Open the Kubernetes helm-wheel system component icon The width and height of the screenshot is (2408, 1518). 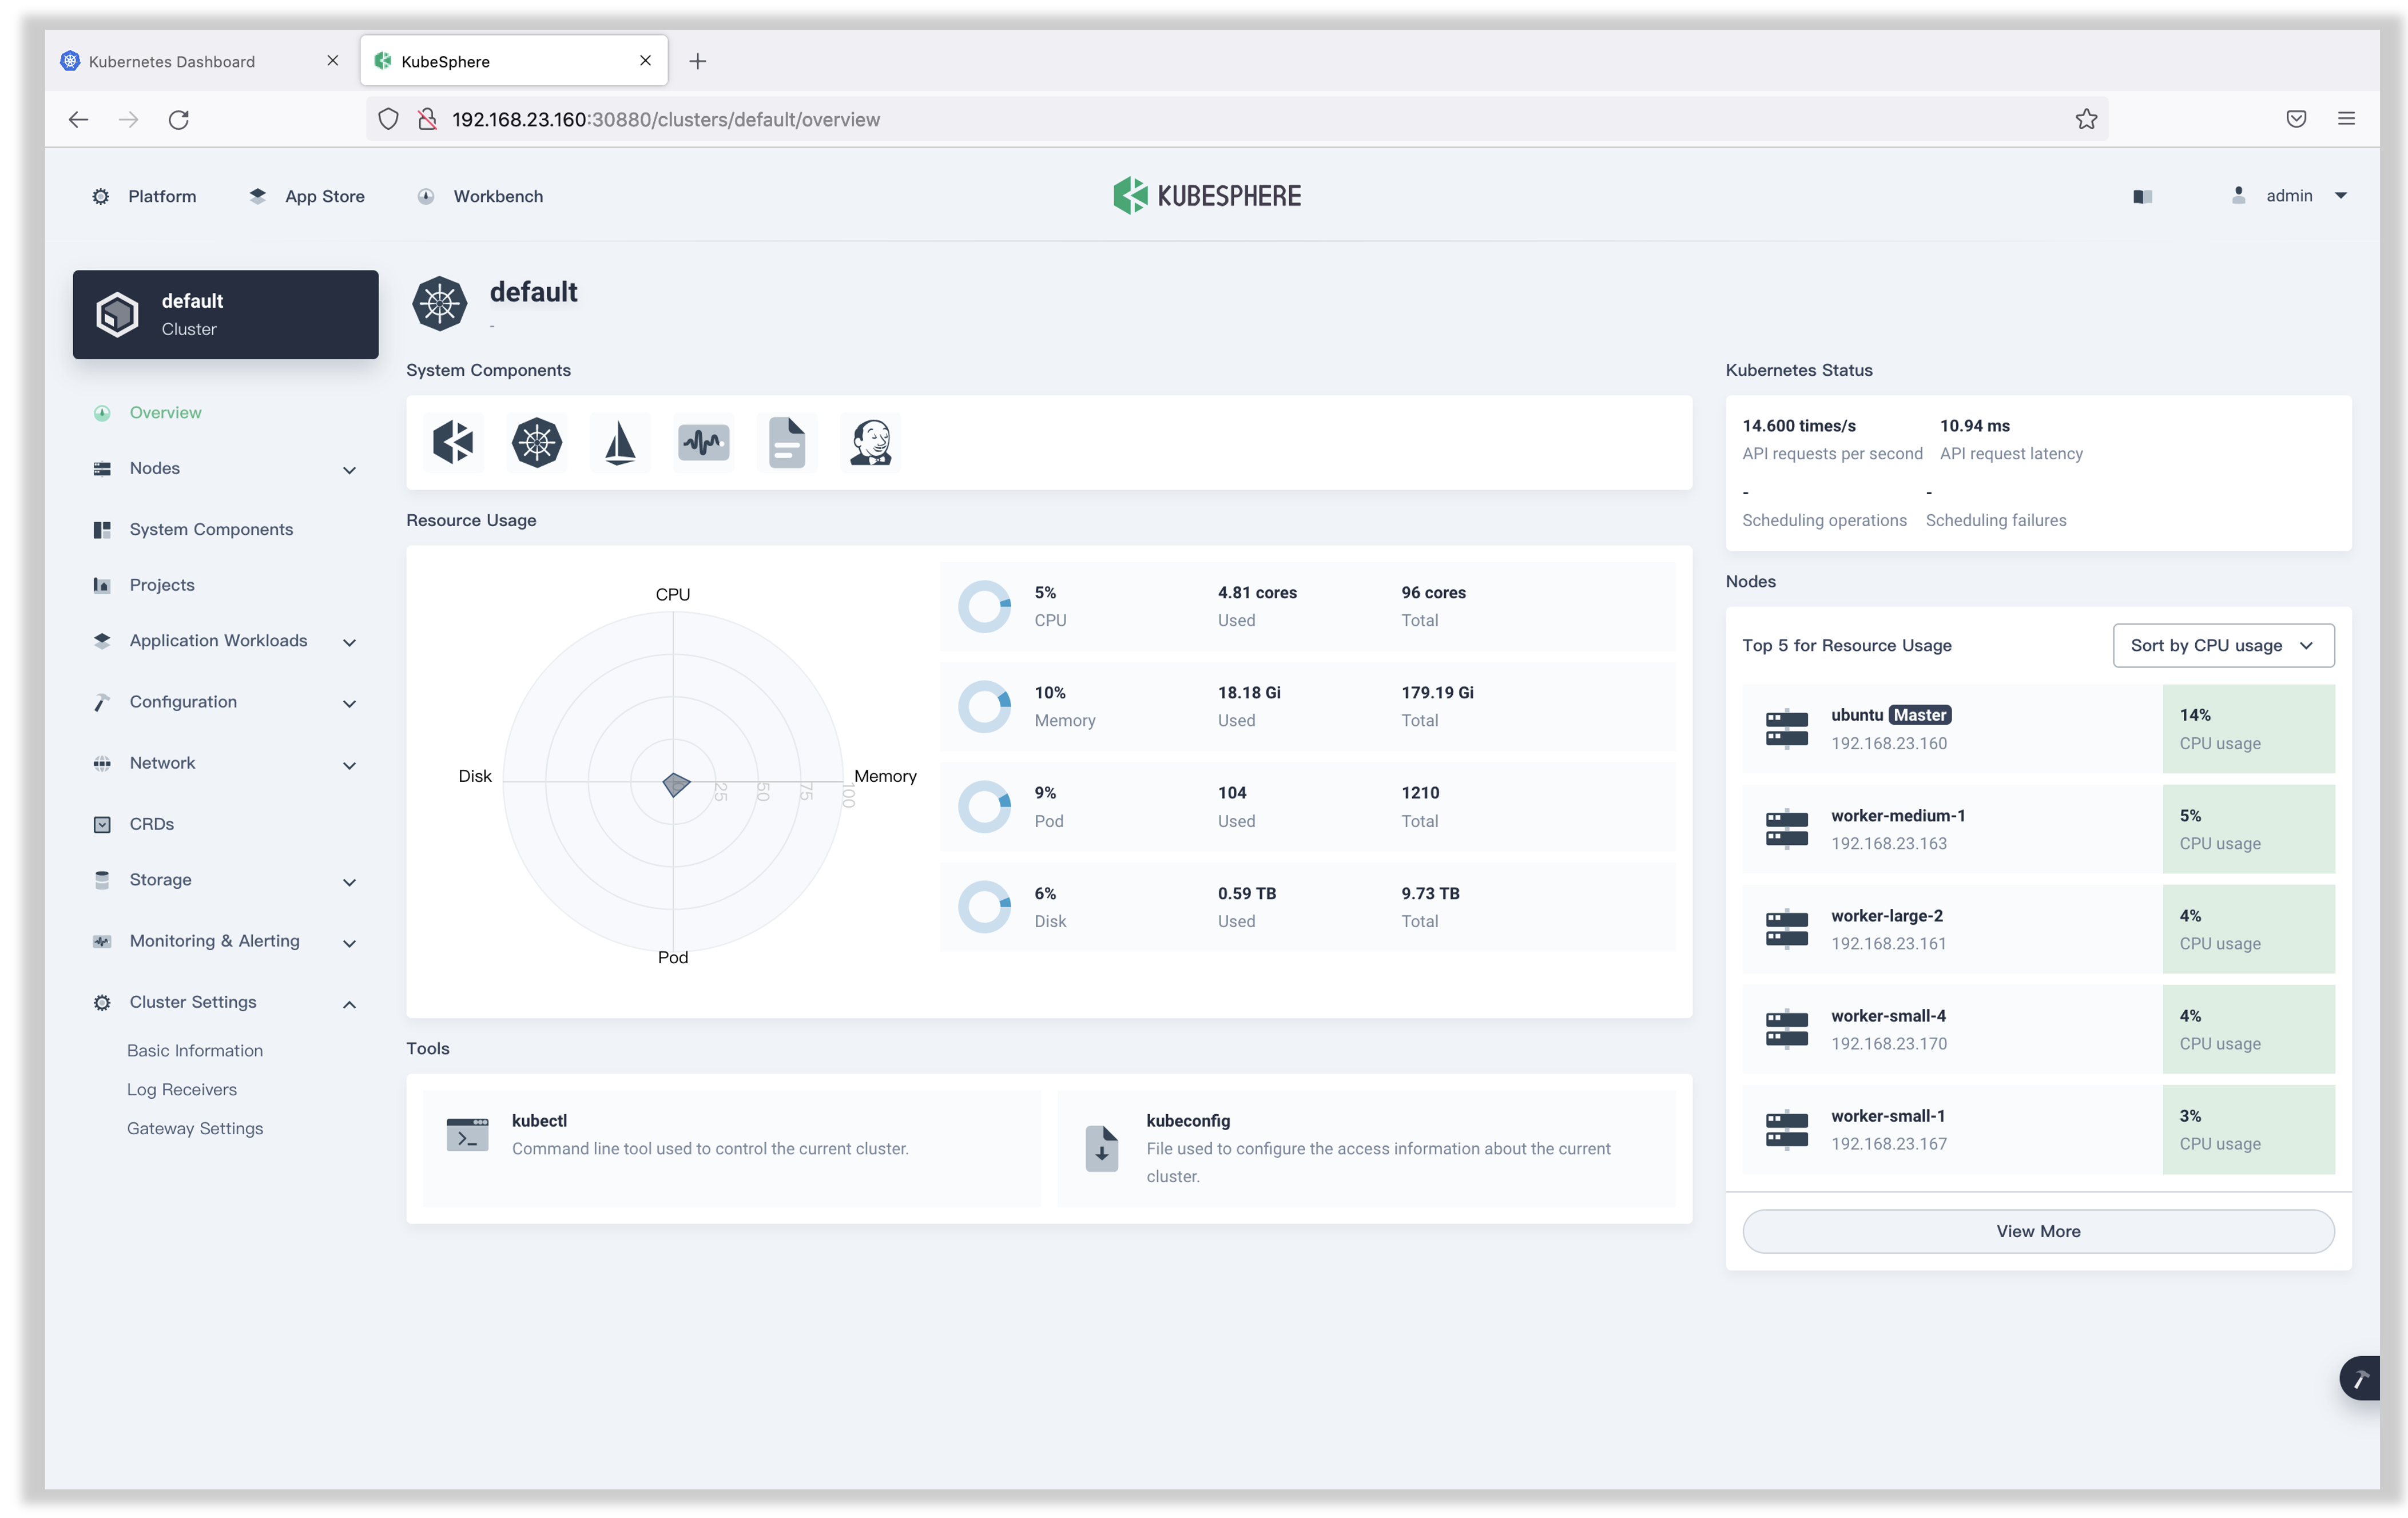(x=537, y=442)
